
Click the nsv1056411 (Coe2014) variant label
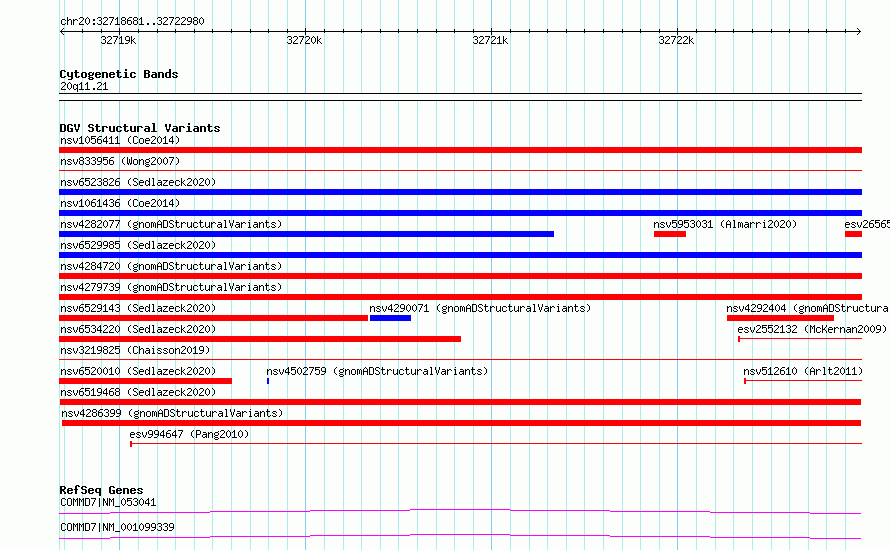(x=120, y=140)
